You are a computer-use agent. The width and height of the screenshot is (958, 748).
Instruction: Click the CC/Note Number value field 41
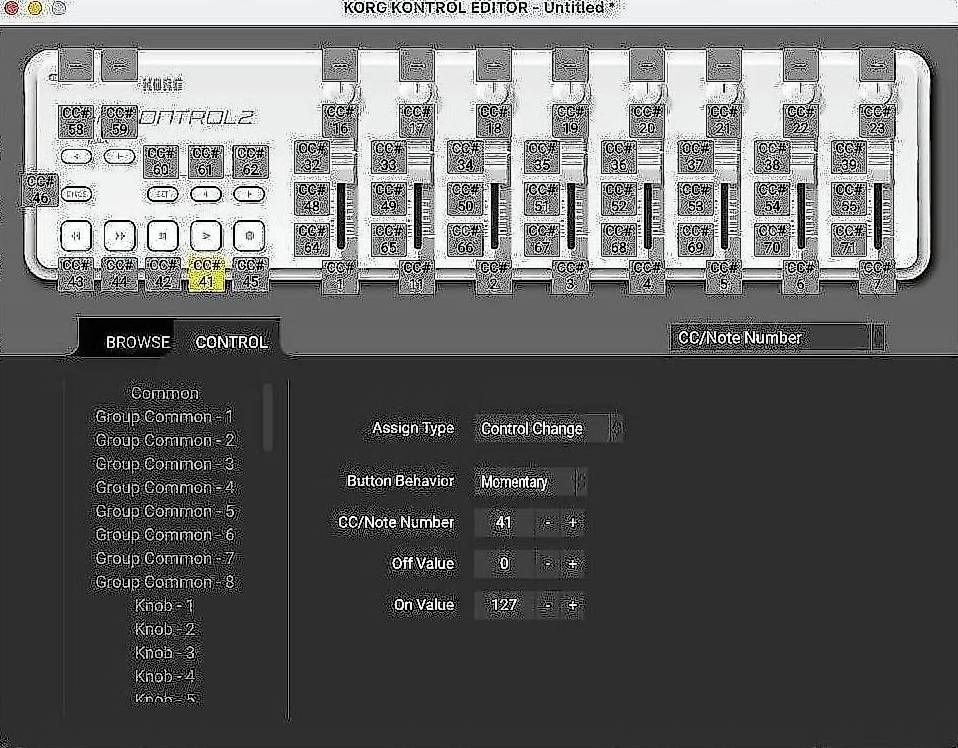click(x=504, y=522)
